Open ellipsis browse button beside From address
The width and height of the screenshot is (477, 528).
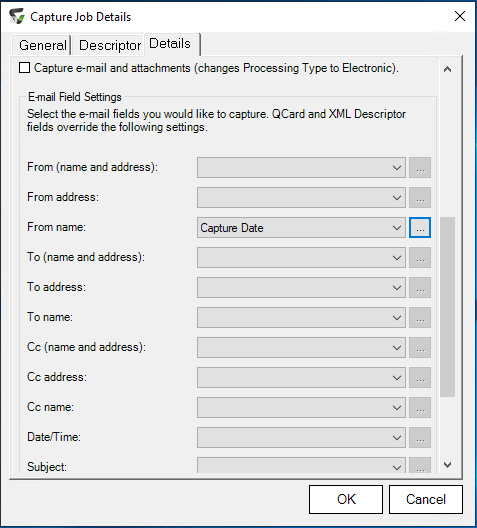click(x=420, y=198)
